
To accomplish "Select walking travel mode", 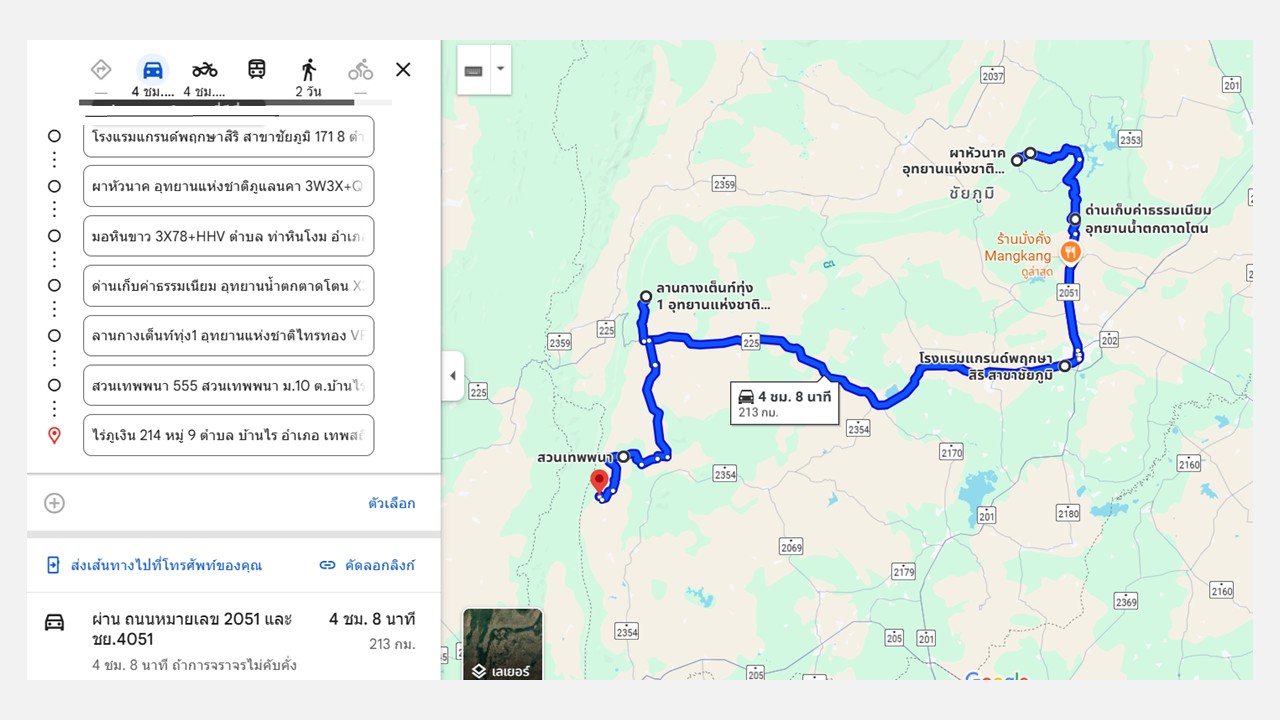I will (309, 70).
